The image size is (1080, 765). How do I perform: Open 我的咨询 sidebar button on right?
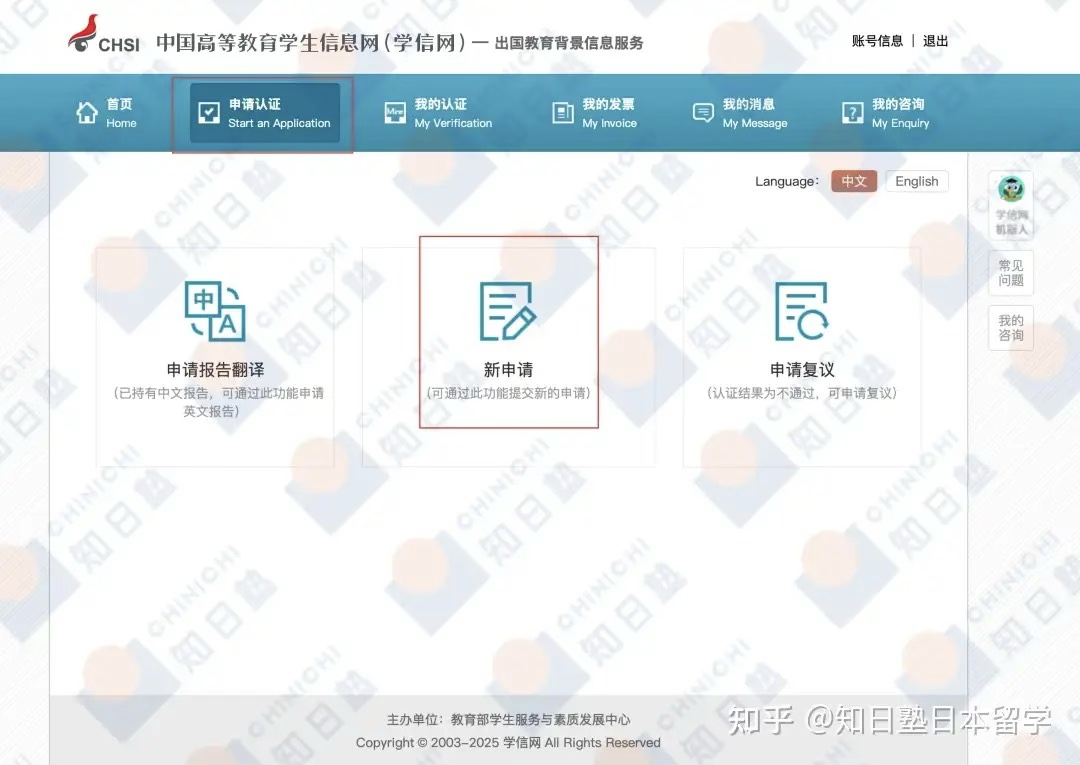point(1011,328)
